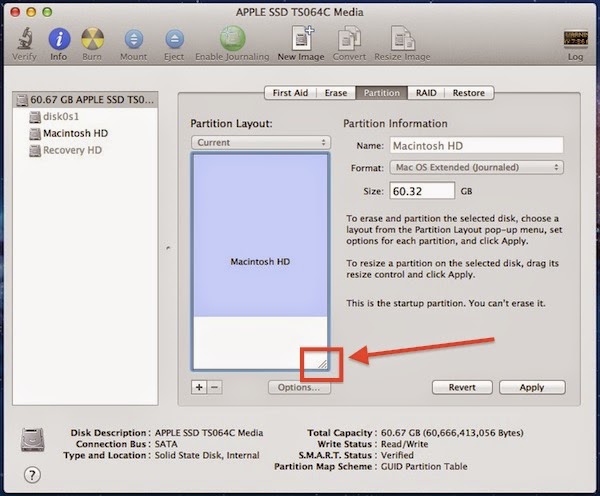Switch to the First Aid tab

tap(290, 93)
